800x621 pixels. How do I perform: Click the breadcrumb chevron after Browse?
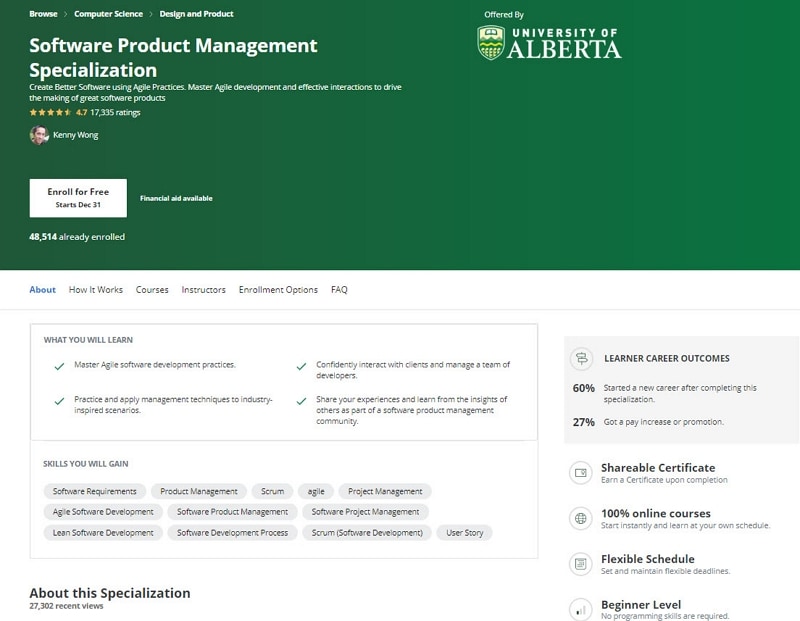pos(65,14)
